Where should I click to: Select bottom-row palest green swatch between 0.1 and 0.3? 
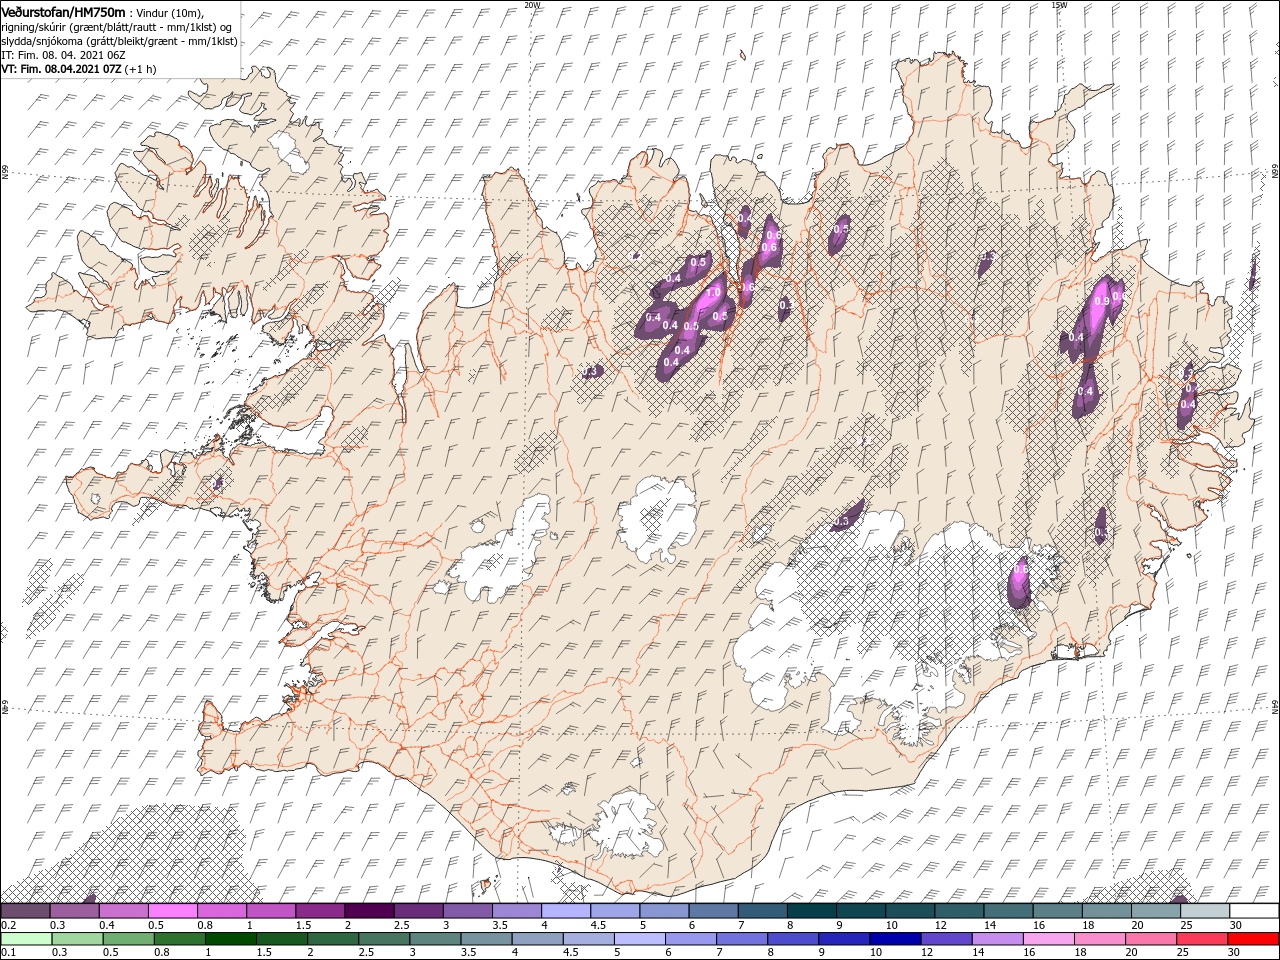(27, 939)
